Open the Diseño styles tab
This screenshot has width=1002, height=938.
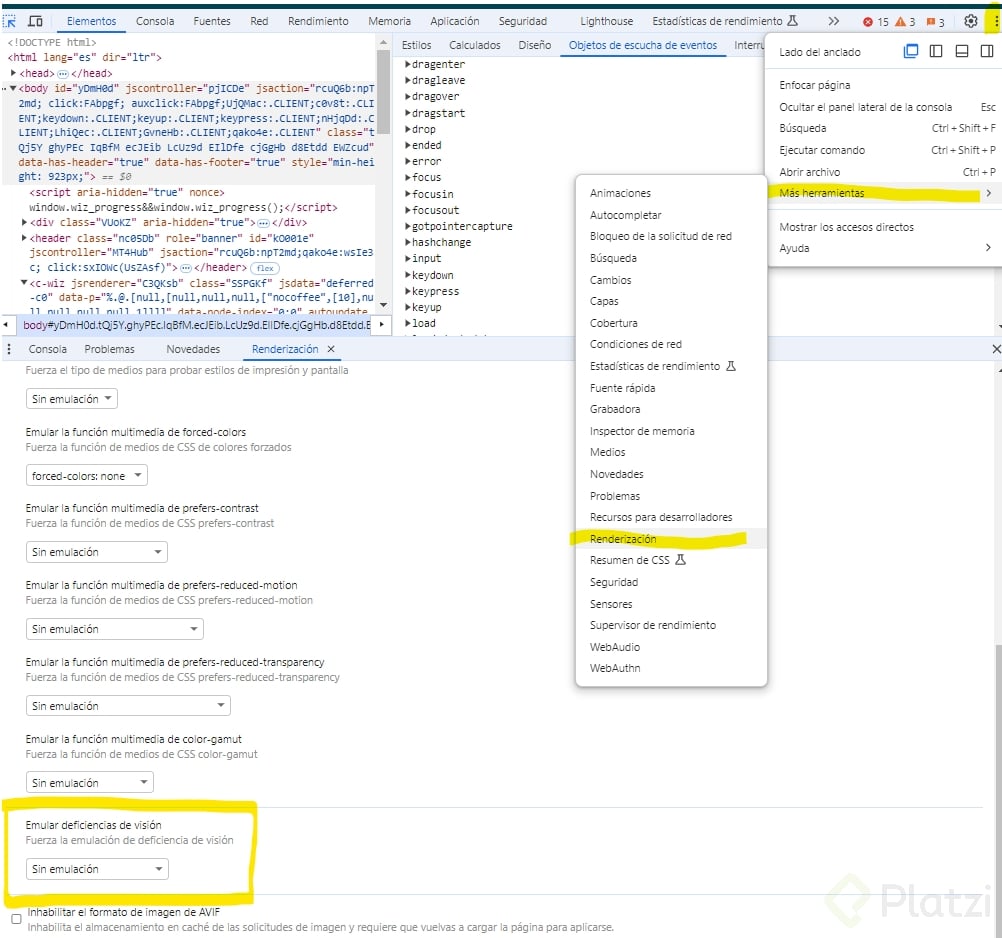click(534, 45)
